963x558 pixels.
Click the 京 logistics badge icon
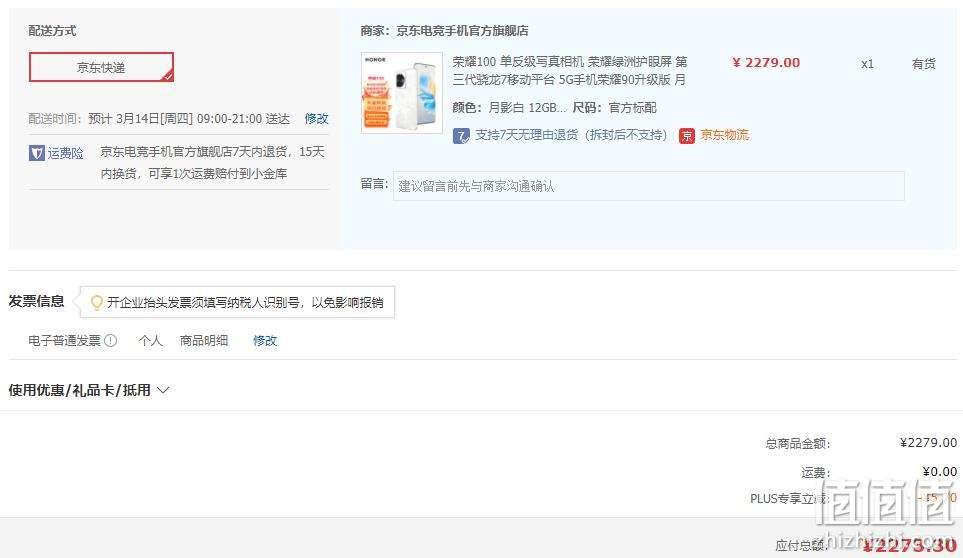pyautogui.click(x=686, y=136)
